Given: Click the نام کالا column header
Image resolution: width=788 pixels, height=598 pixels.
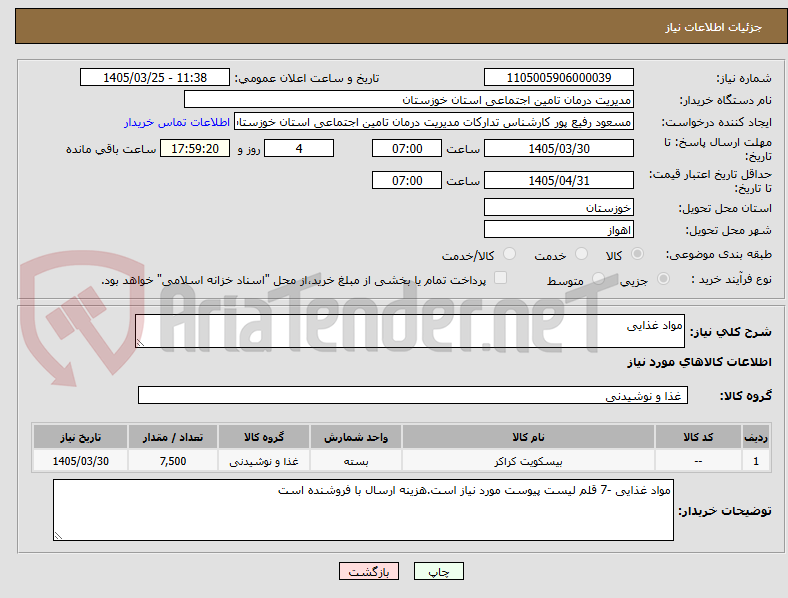Looking at the screenshot, I should 528,437.
